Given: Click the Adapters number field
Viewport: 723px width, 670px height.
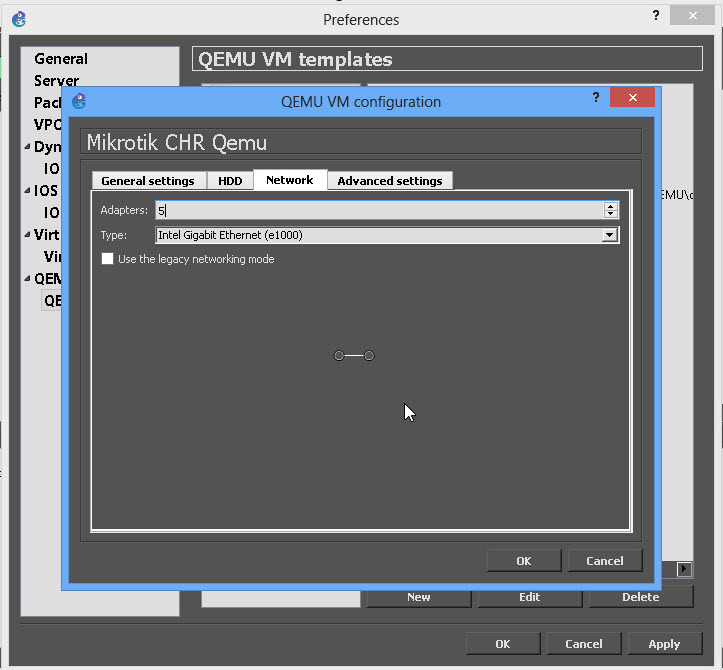Looking at the screenshot, I should tap(379, 210).
